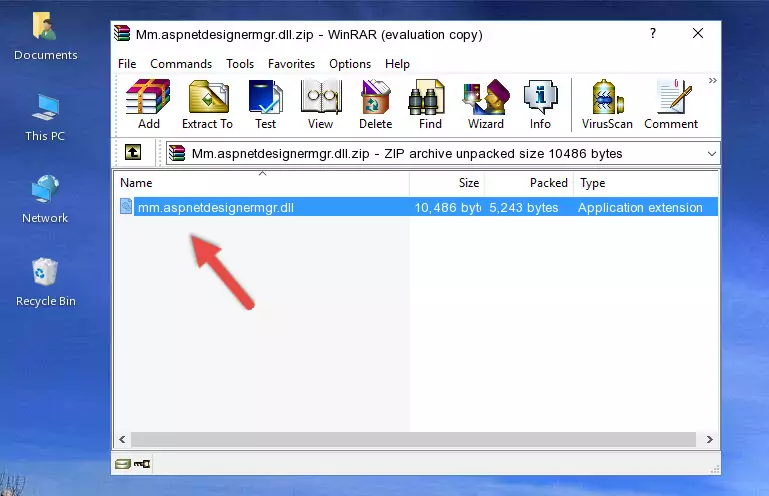Open the Find binoculars tool
The image size is (769, 496).
pos(430,104)
